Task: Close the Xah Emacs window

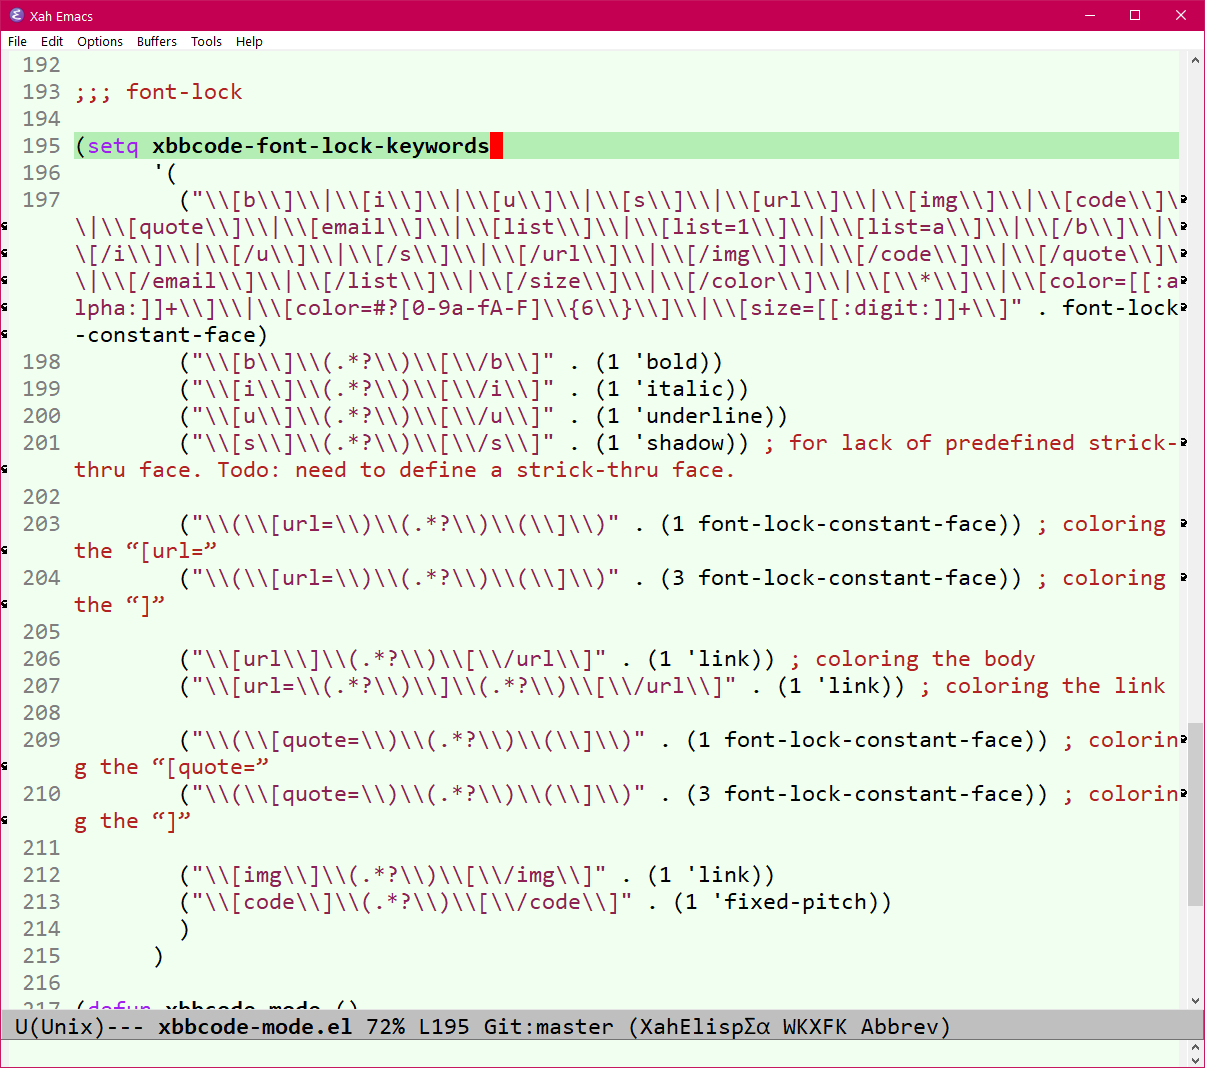Action: point(1181,15)
